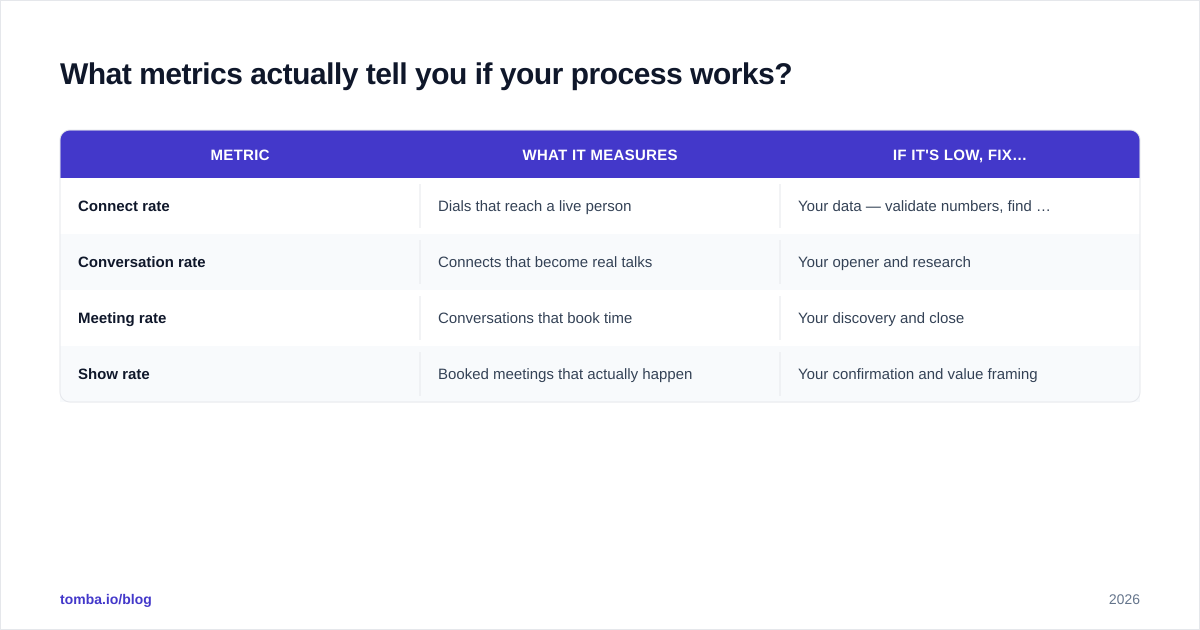1200x630 pixels.
Task: Select the 'Connect rate' cell
Action: pyautogui.click(x=240, y=206)
